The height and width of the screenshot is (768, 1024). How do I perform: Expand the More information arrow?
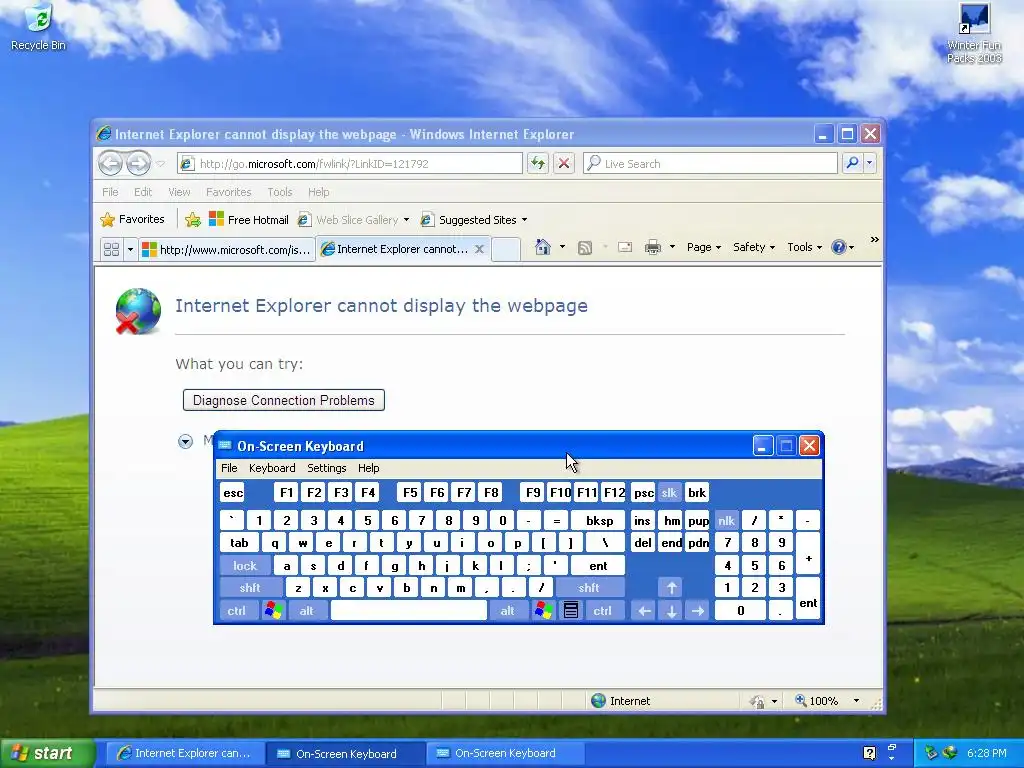coord(185,442)
